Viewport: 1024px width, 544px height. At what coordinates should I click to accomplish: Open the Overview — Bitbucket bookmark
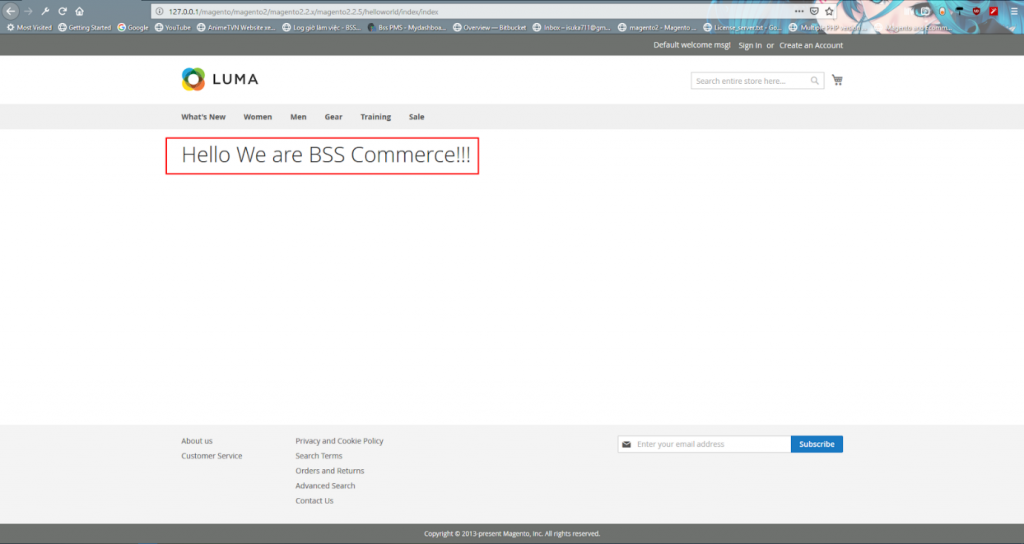(489, 27)
